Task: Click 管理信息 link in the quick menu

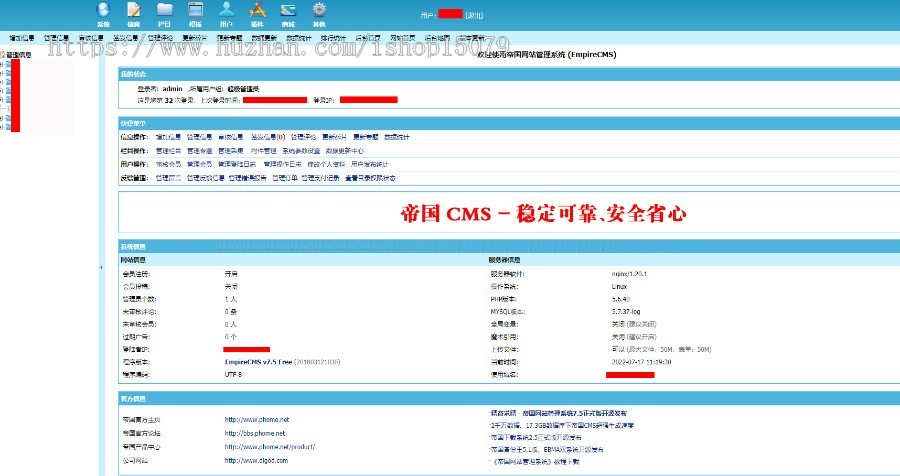Action: [x=199, y=137]
